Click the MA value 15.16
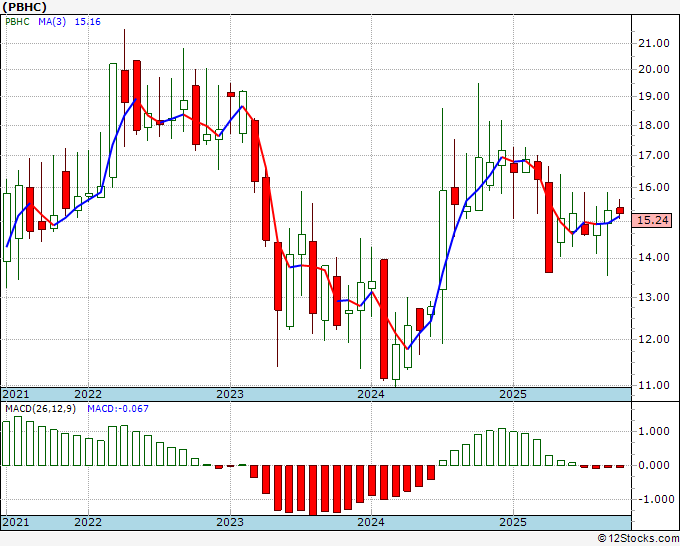This screenshot has width=680, height=546. click(88, 22)
